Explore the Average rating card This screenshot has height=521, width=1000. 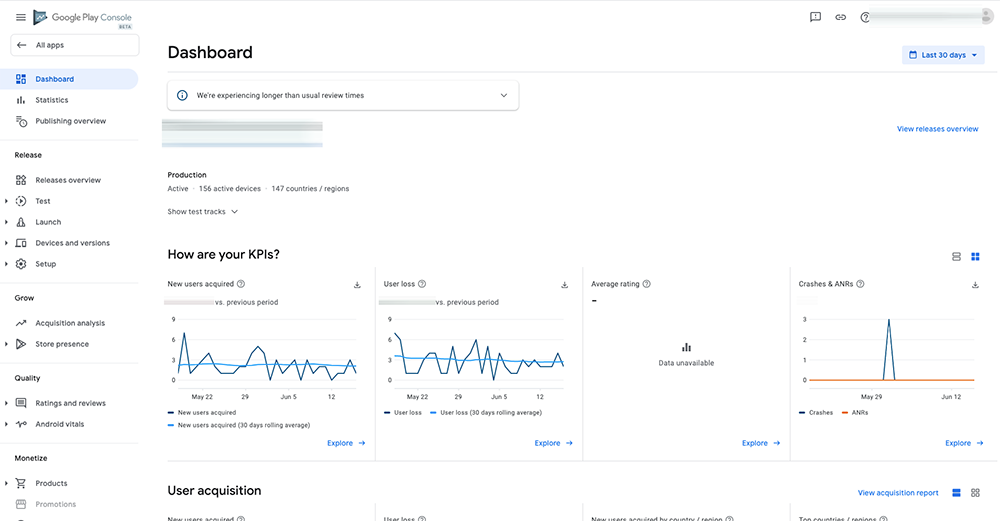(x=761, y=443)
